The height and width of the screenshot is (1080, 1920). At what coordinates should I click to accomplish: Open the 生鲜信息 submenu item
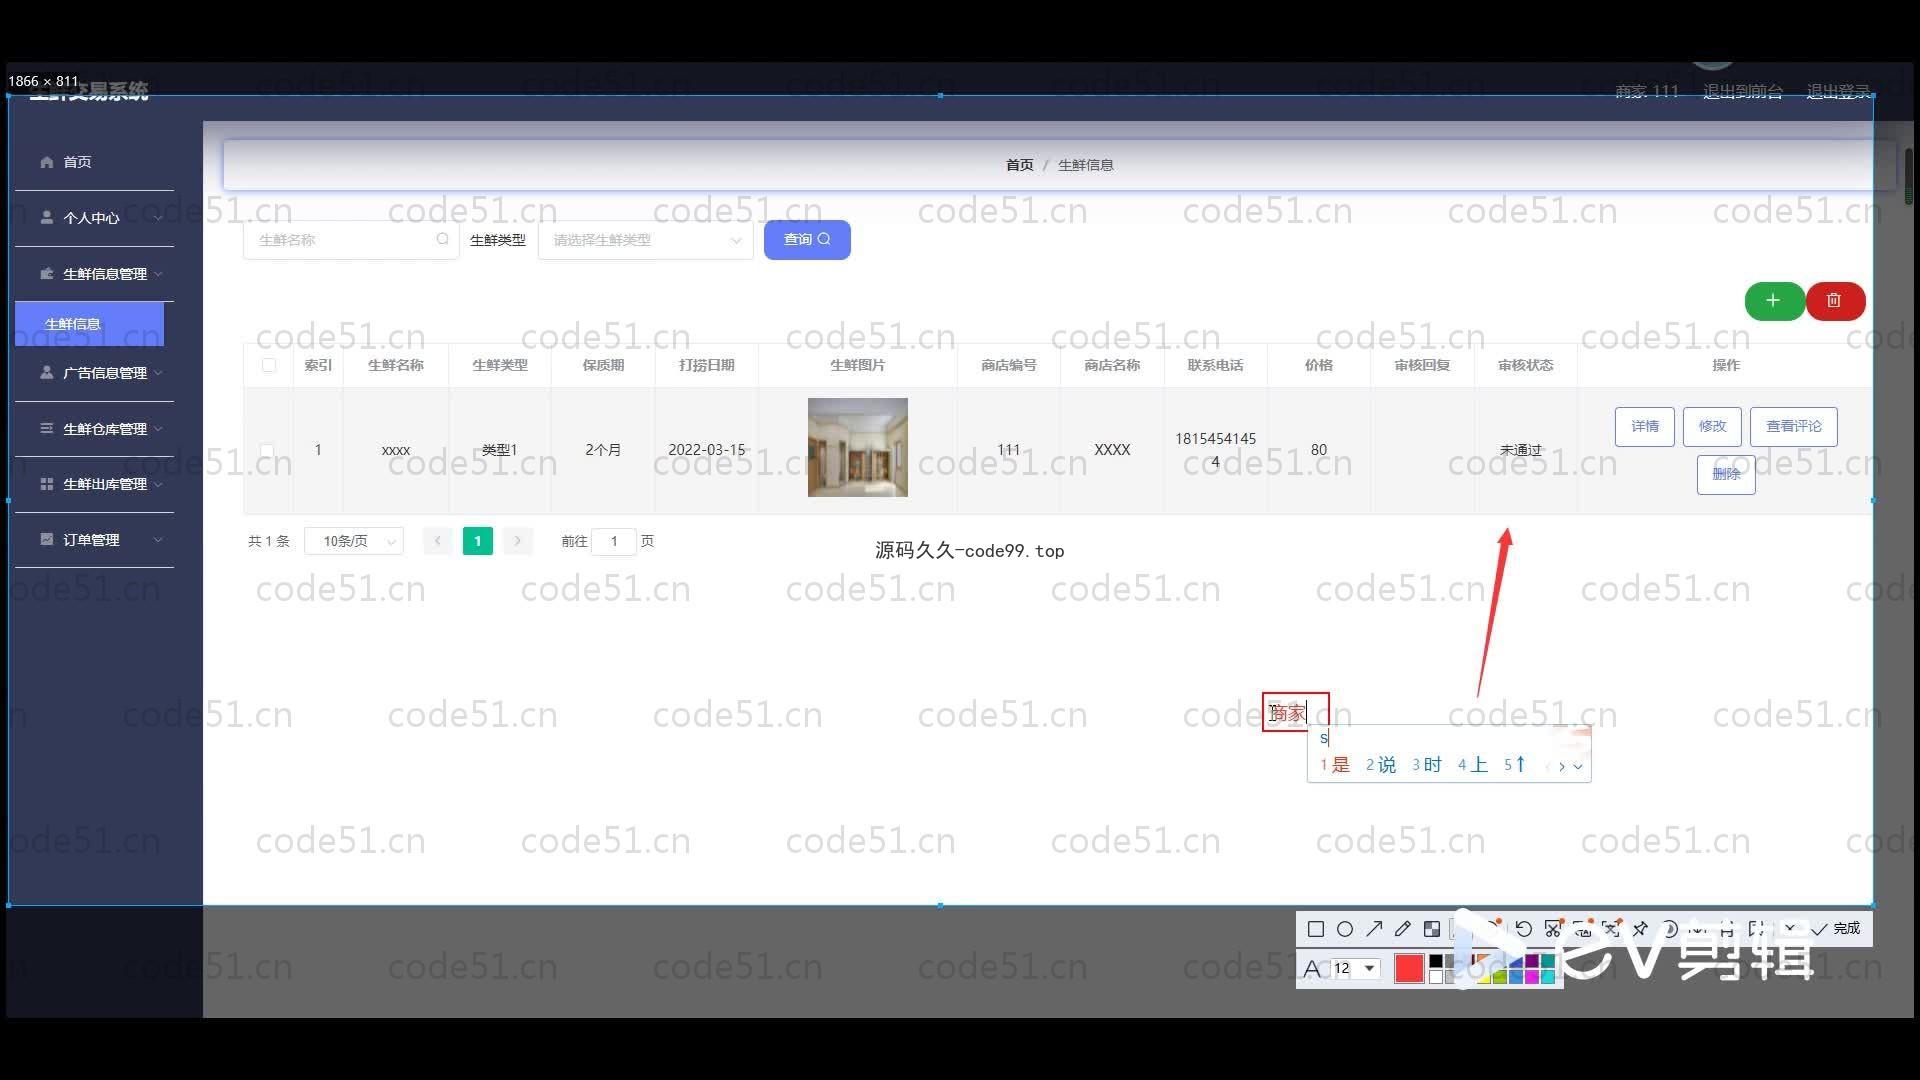pos(89,324)
